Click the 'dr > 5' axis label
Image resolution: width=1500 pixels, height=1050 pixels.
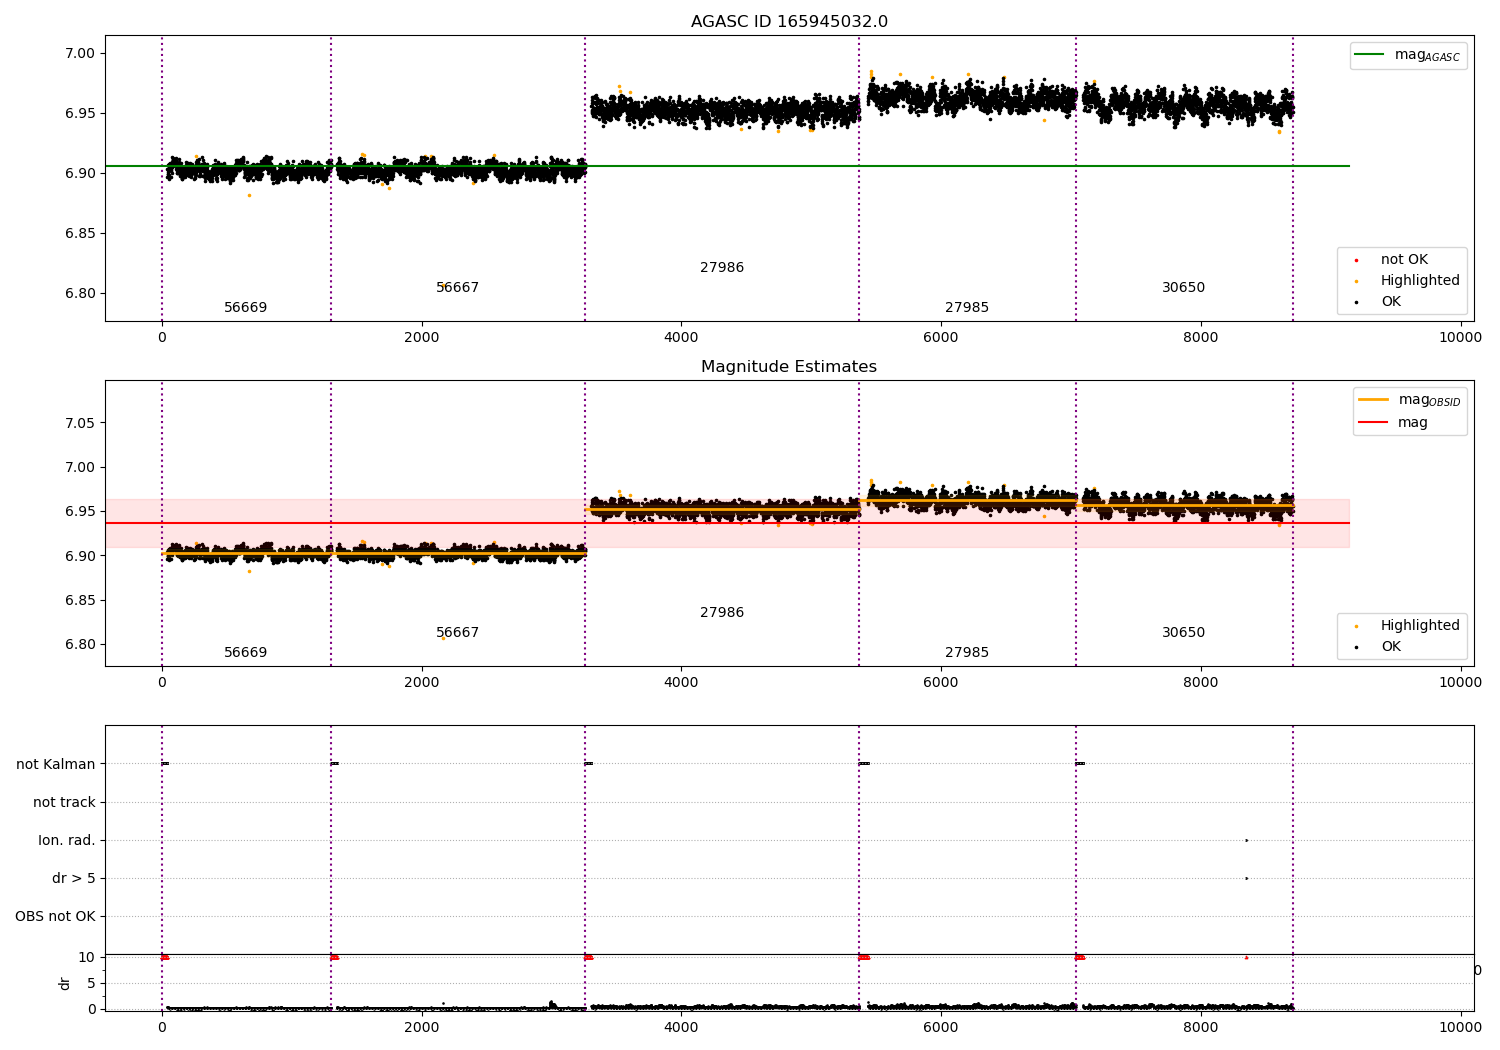74,878
